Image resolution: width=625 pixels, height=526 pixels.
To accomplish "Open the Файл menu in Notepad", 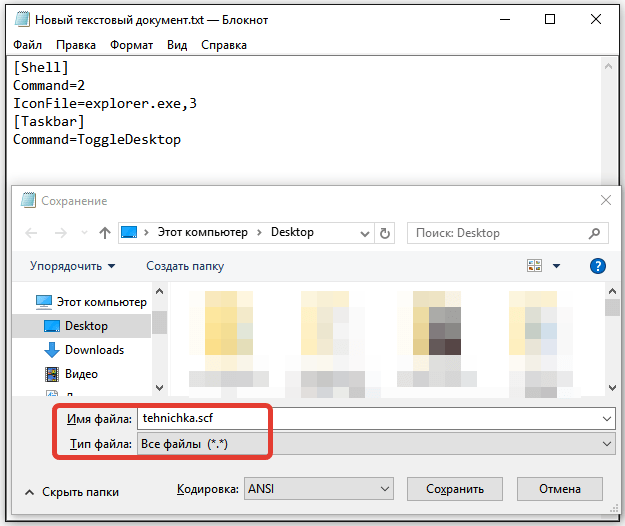I will [27, 45].
